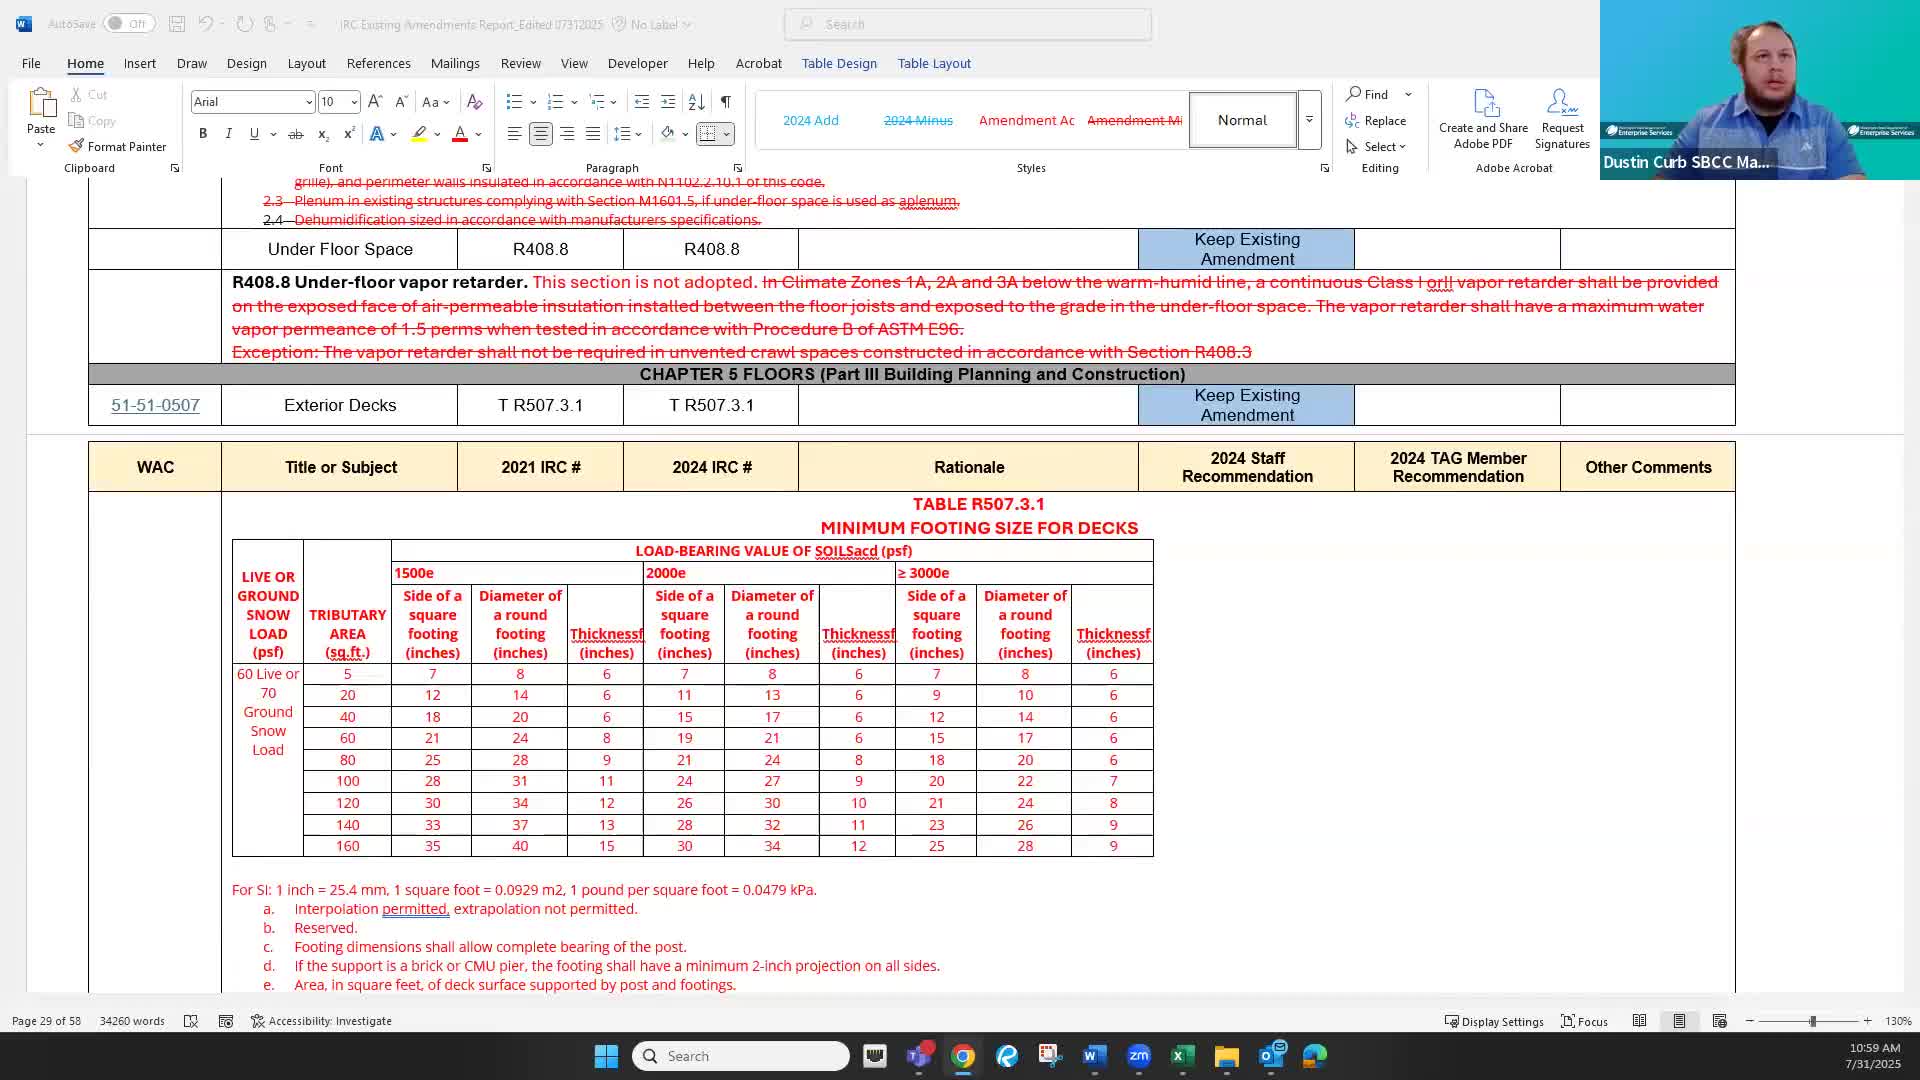Open the Zoom app from the taskbar

1139,1056
